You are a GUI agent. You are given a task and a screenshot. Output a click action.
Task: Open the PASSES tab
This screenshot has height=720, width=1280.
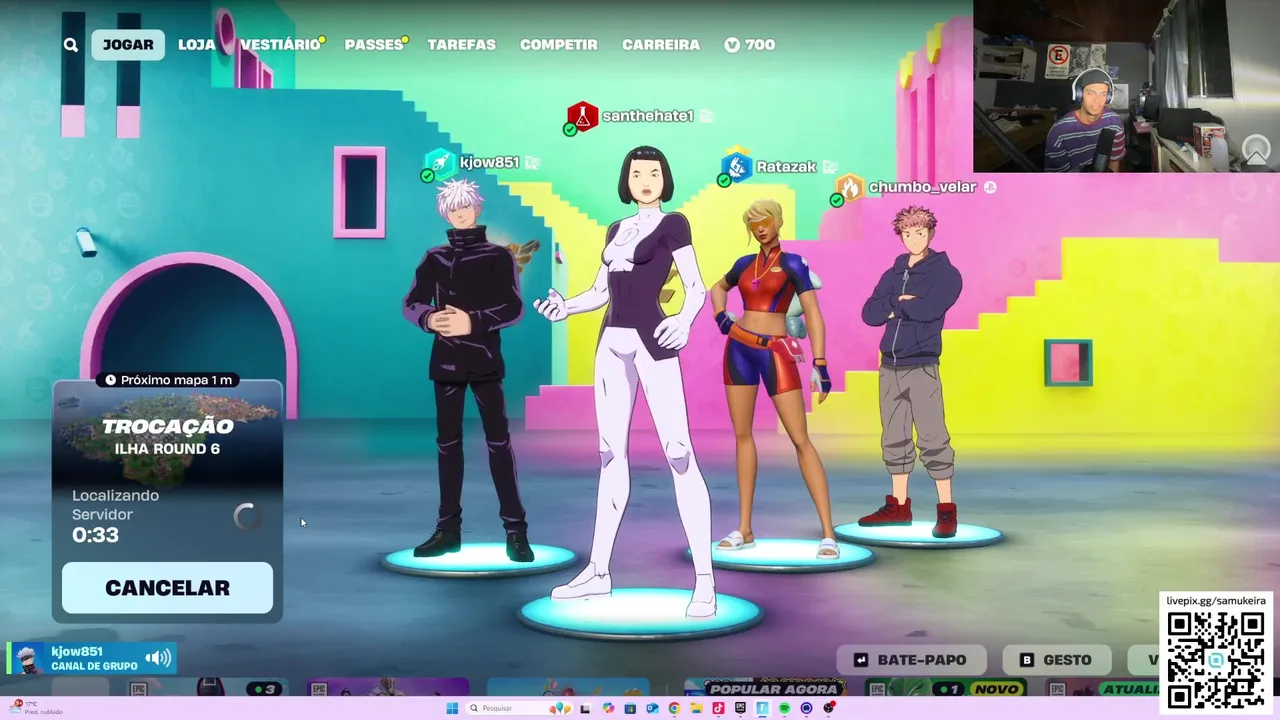click(x=374, y=45)
